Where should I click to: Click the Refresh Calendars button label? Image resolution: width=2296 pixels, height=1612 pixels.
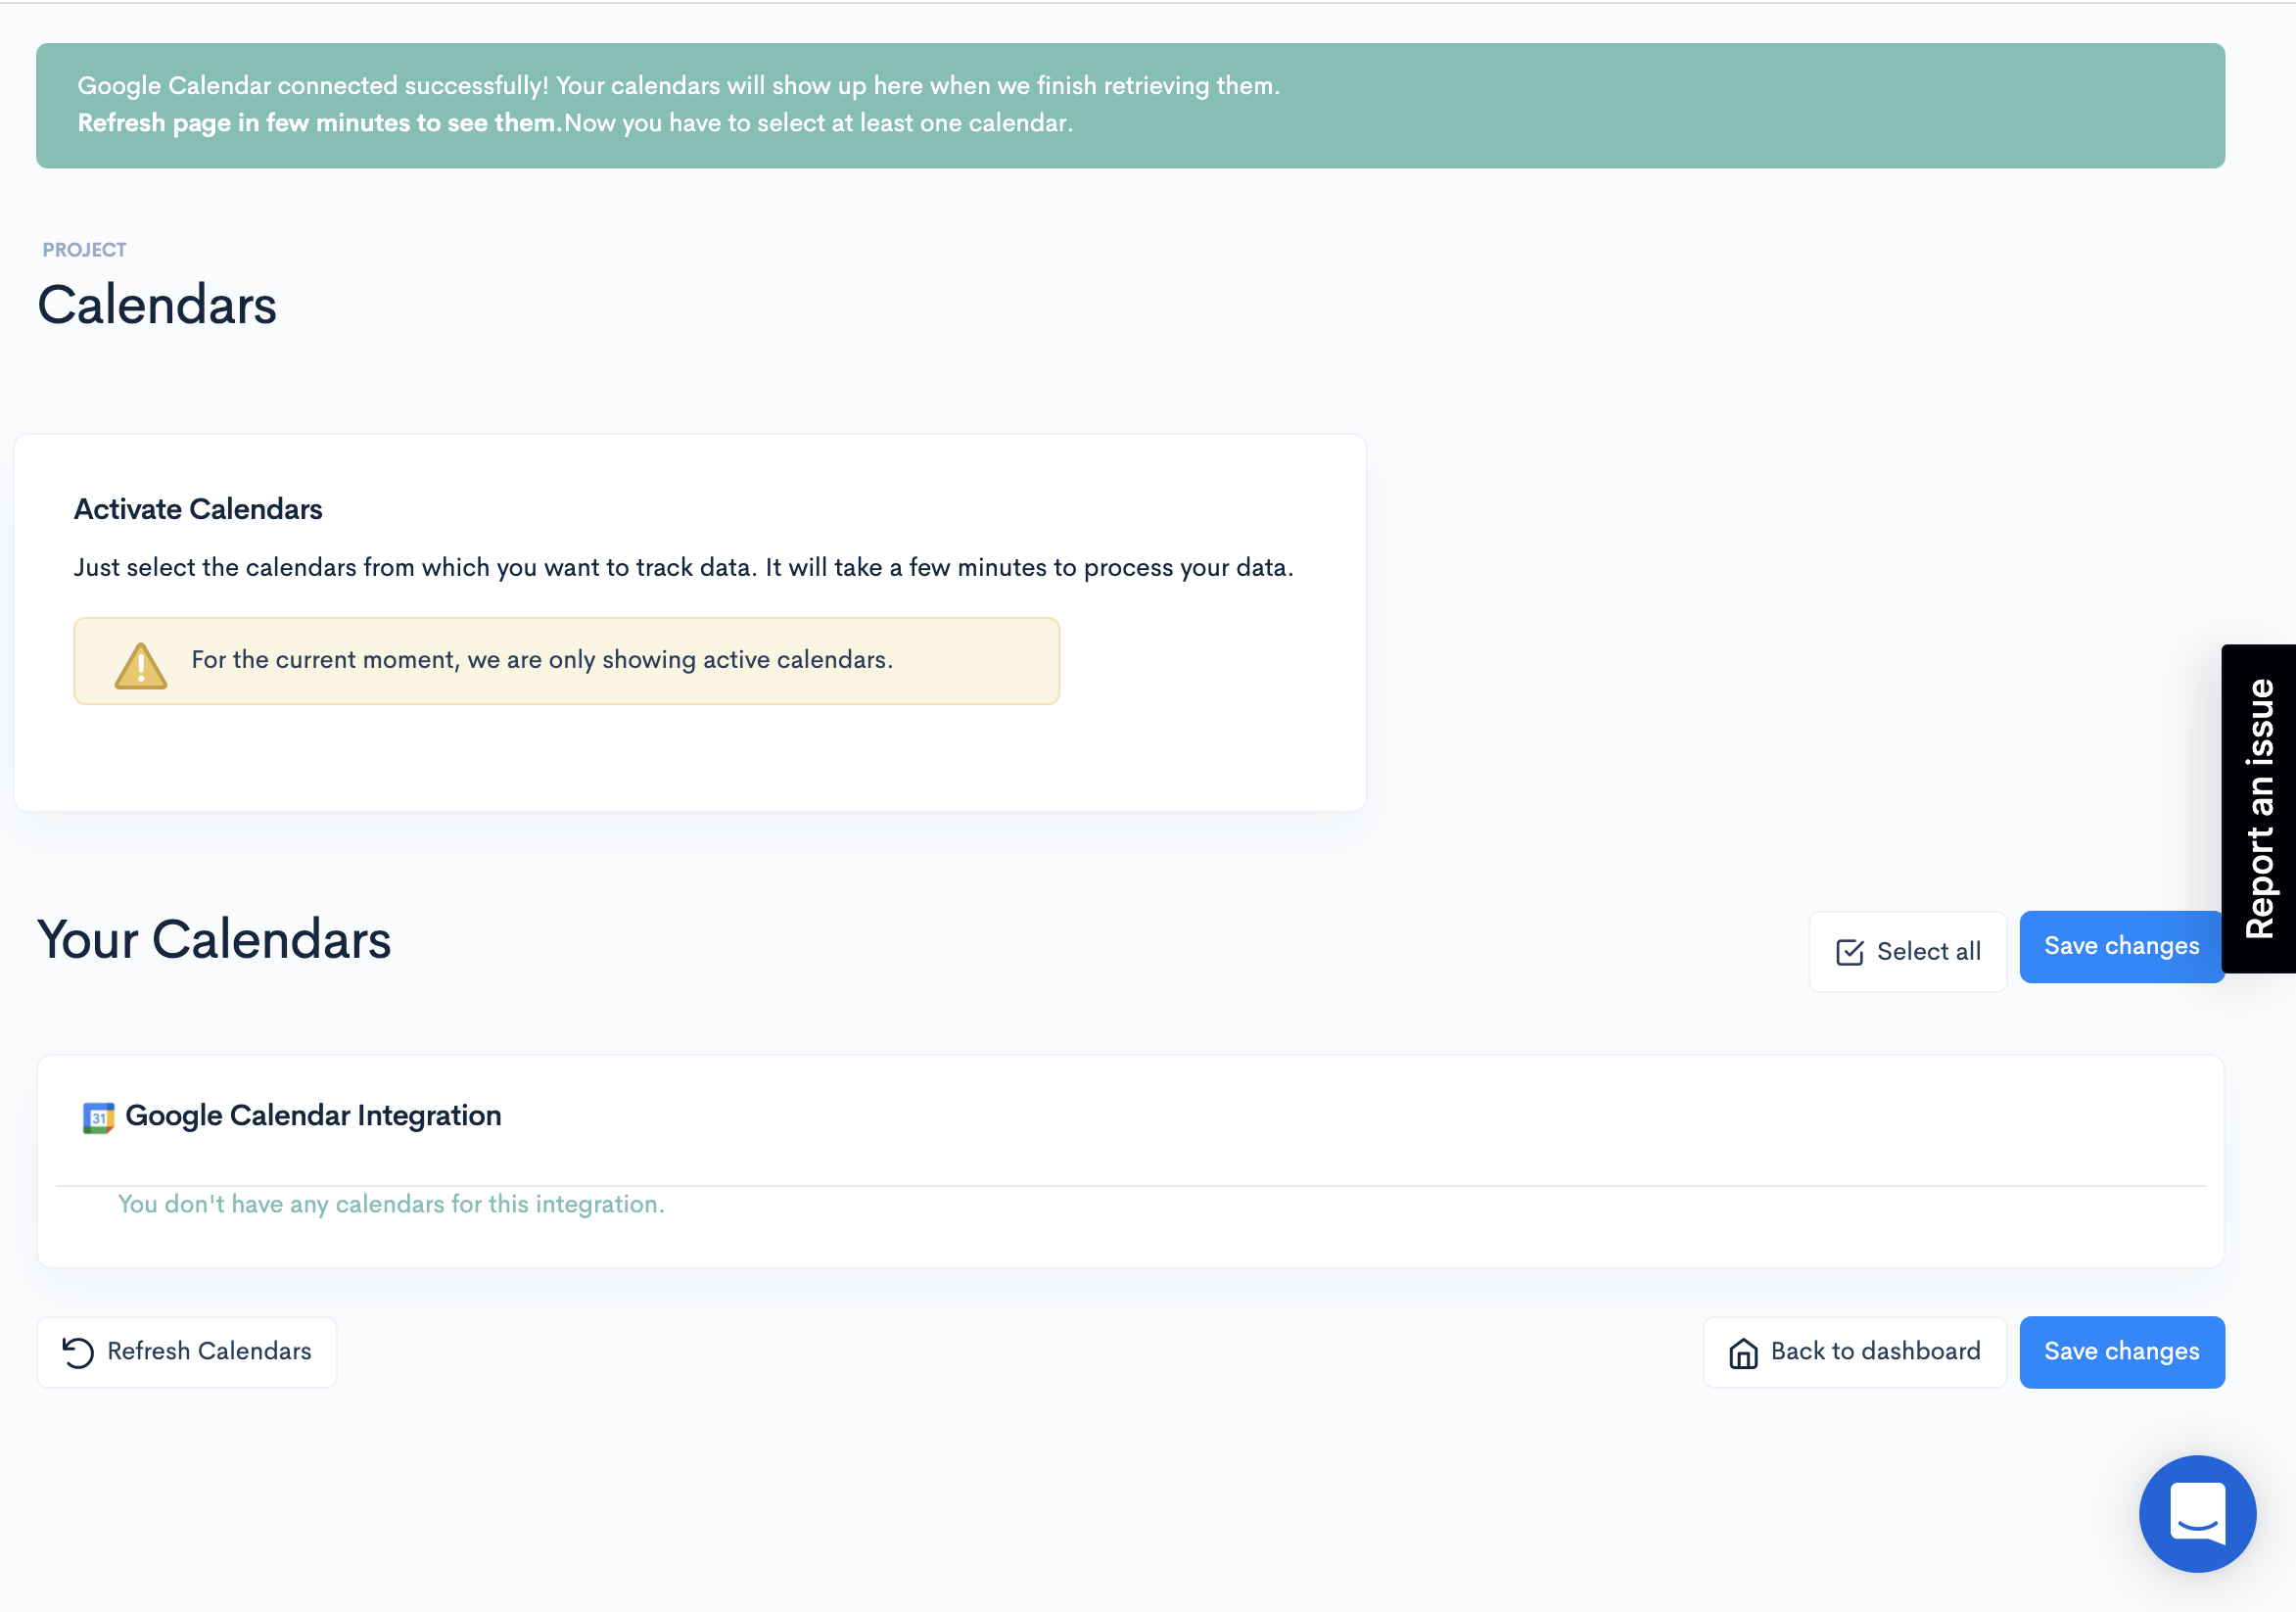(209, 1351)
